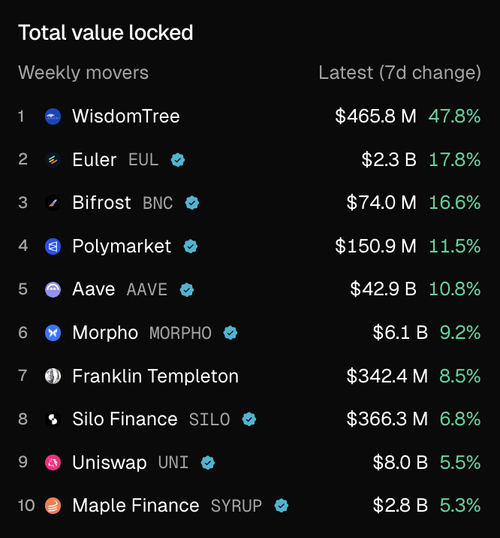
Task: Click the Polymarket logo icon
Action: click(53, 246)
